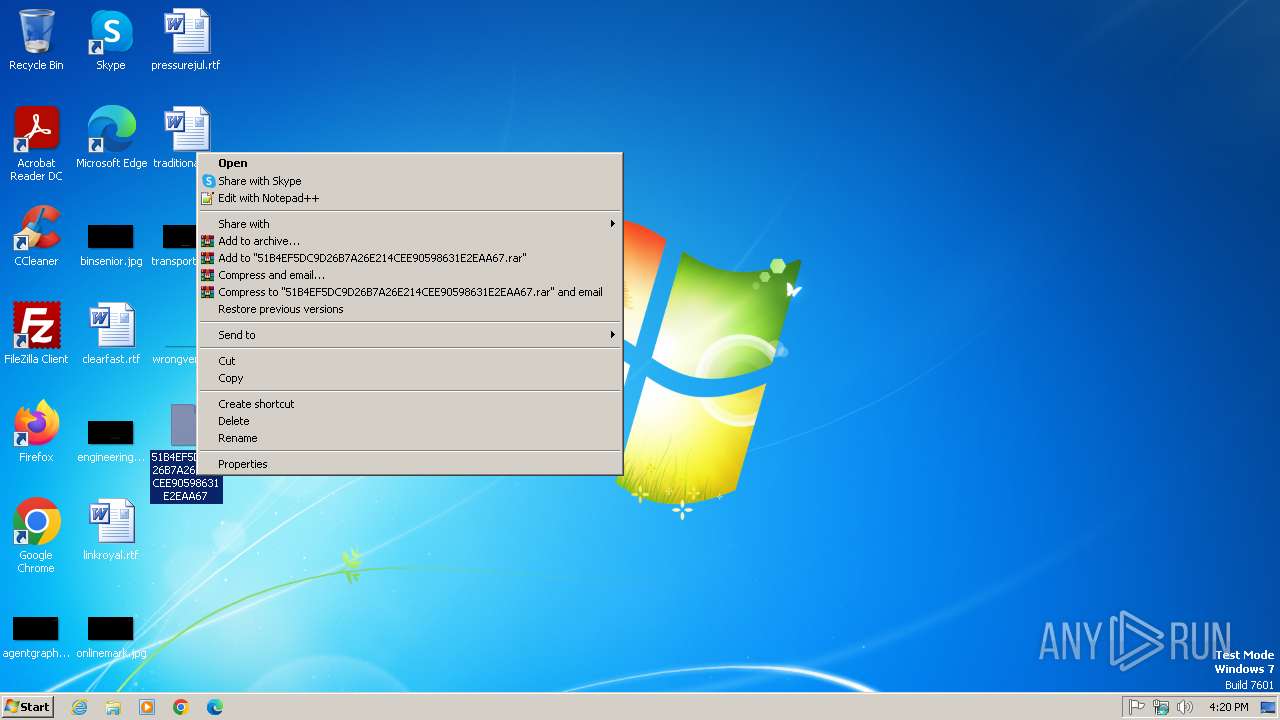The width and height of the screenshot is (1280, 720).
Task: Open Internet Explorer from the taskbar
Action: point(79,707)
